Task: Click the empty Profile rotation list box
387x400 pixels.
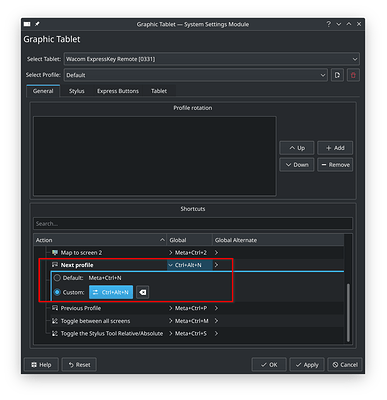Action: (155, 156)
